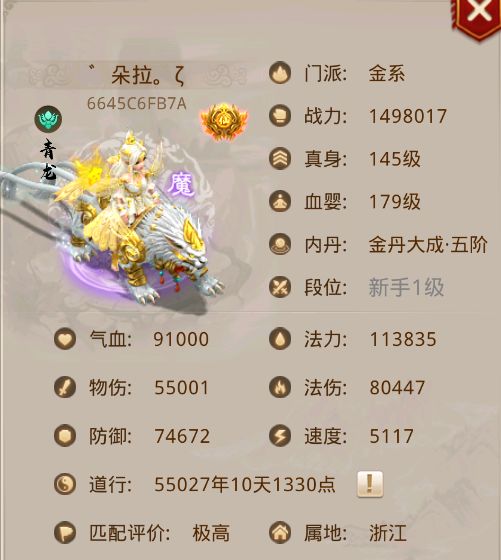Viewport: 501px width, 560px height.
Task: Click the 真身 chevrons icon
Action: [280, 159]
